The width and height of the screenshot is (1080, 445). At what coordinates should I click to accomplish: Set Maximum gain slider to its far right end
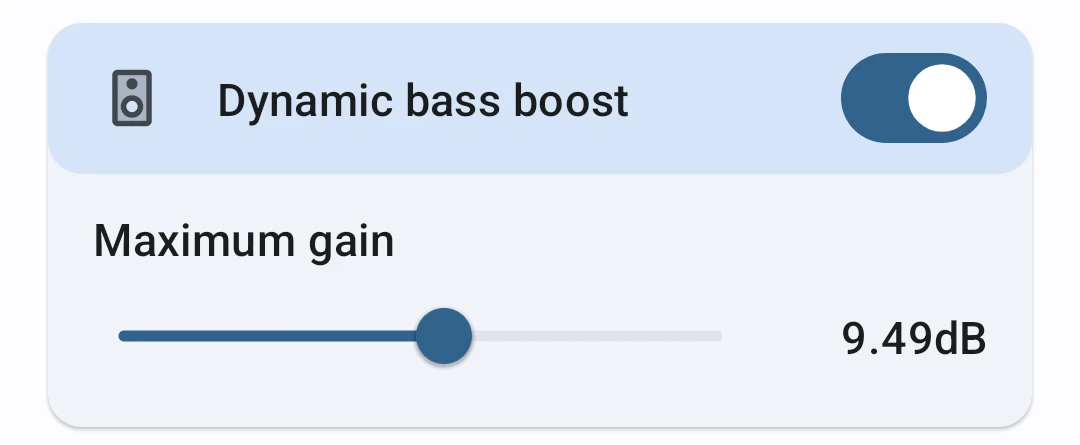click(720, 336)
